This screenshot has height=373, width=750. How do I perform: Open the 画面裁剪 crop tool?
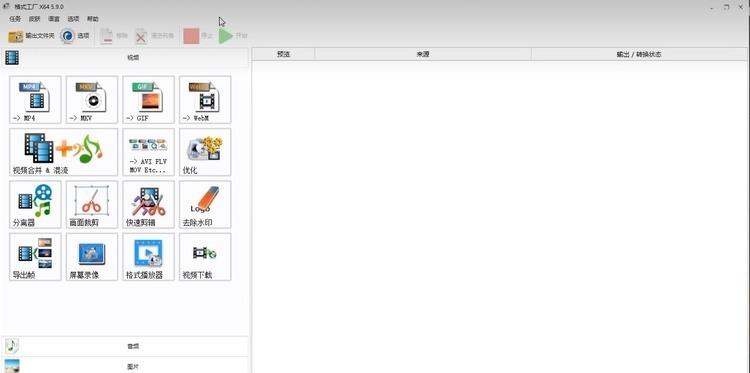(92, 205)
